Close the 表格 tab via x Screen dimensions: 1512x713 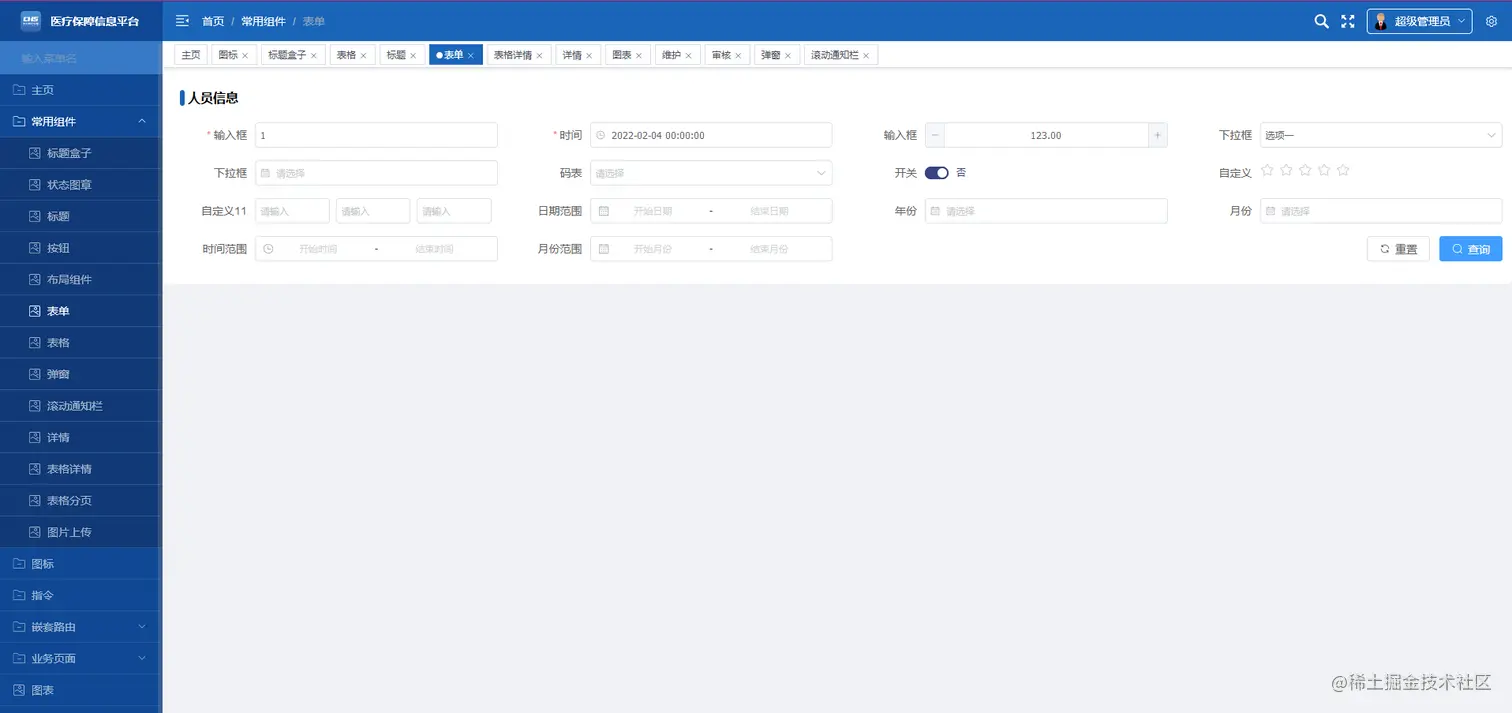(x=363, y=55)
